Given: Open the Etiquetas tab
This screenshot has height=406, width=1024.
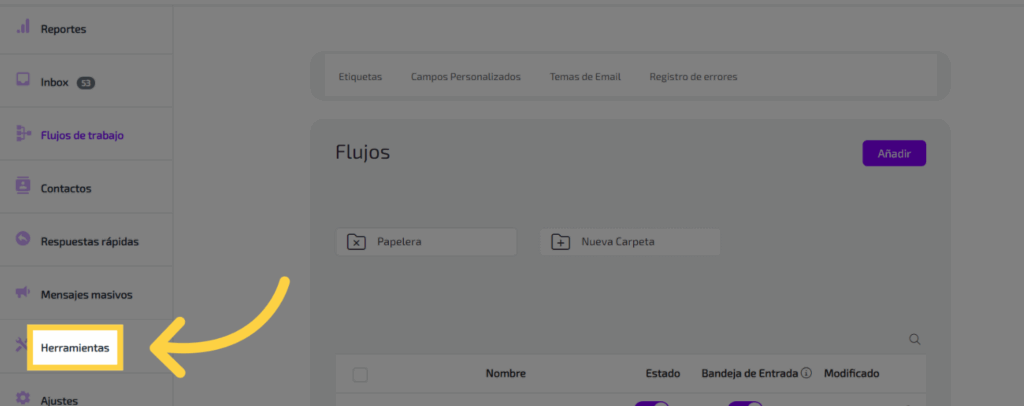Looking at the screenshot, I should point(360,77).
